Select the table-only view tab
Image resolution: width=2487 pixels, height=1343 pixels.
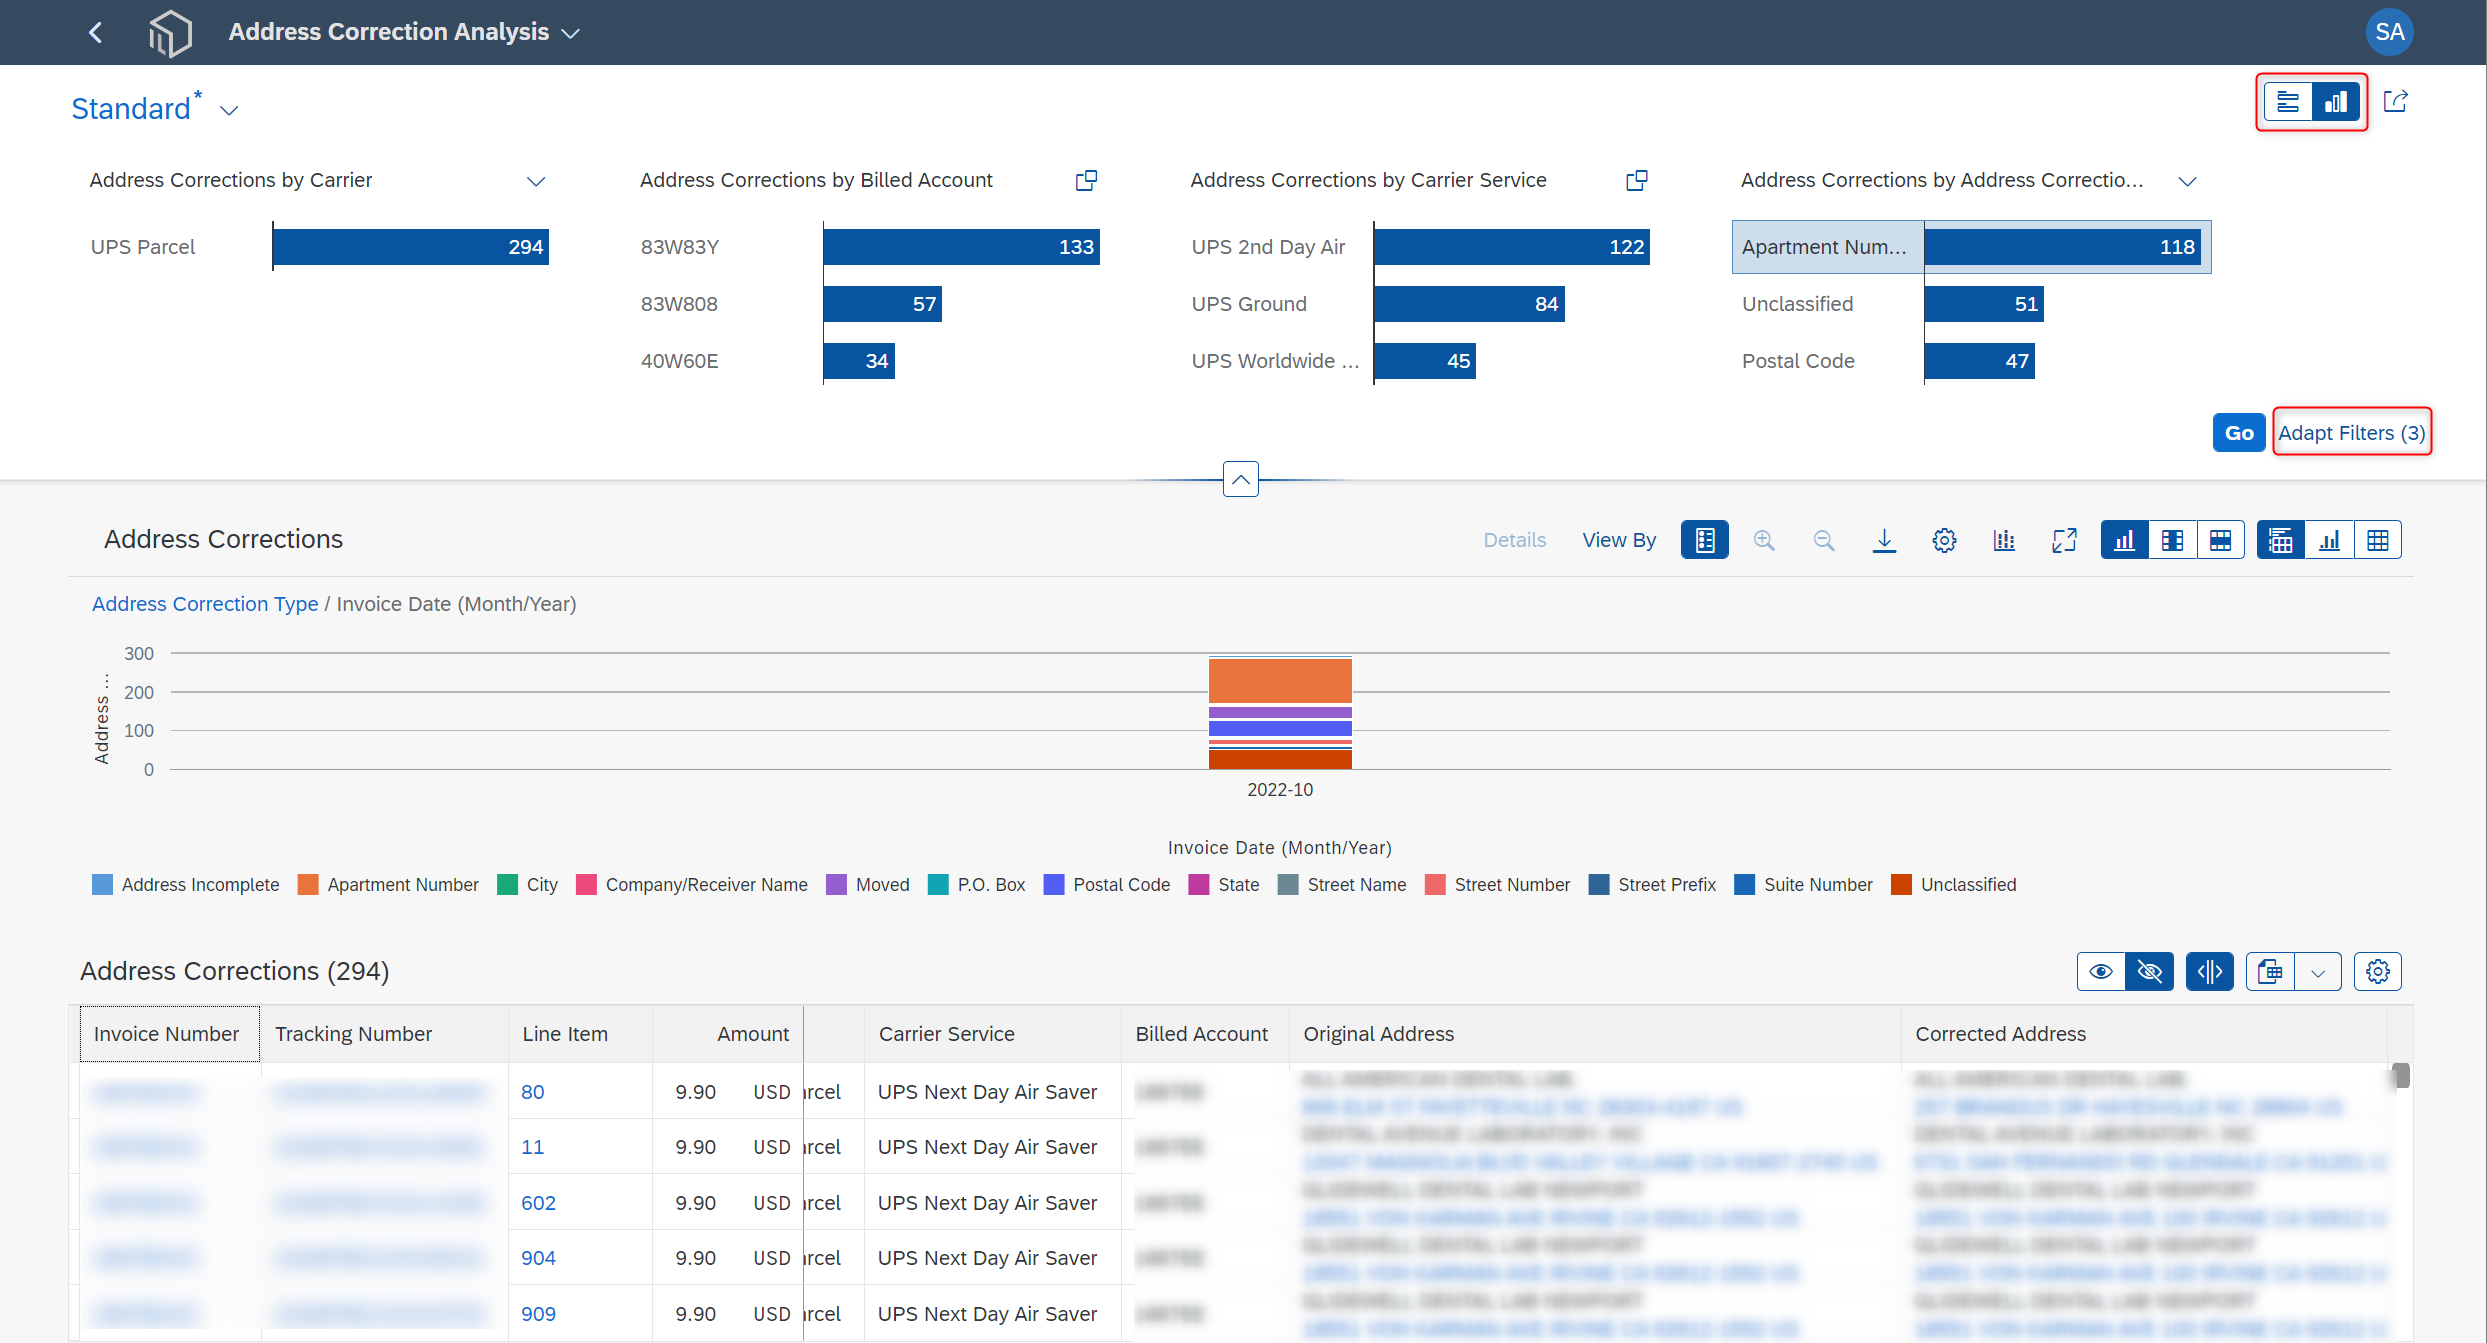click(x=2378, y=540)
